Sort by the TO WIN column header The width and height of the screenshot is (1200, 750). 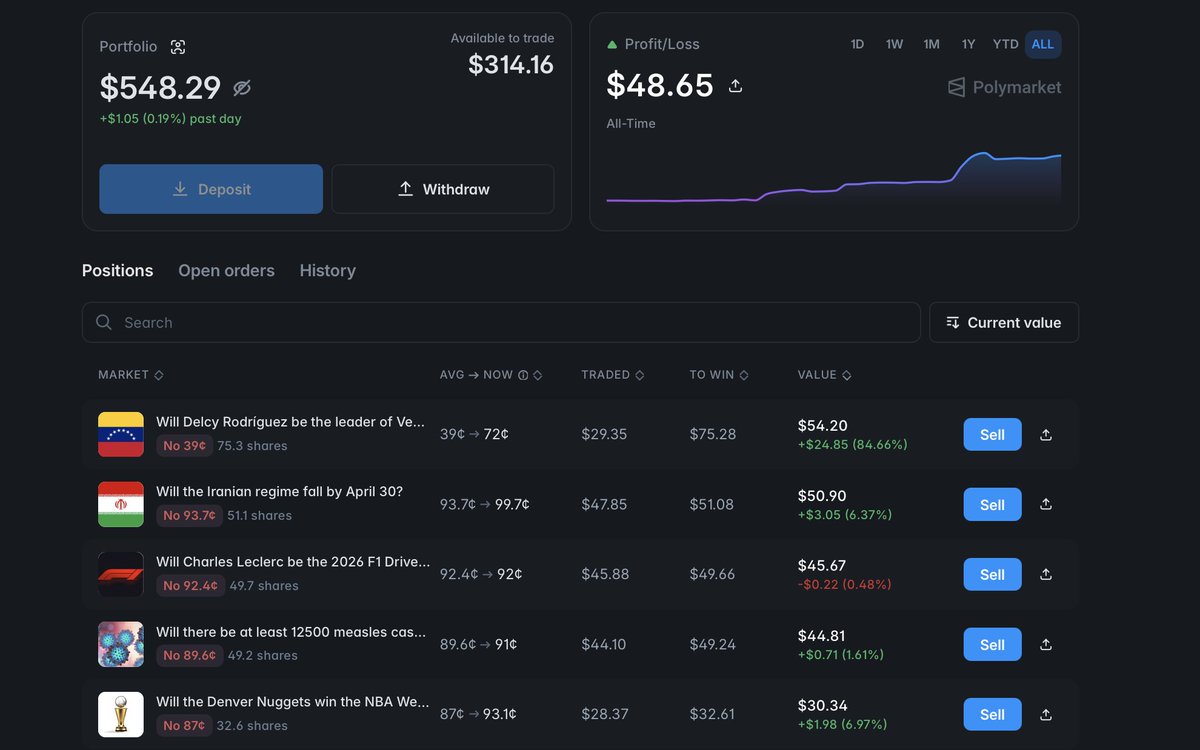tap(719, 375)
